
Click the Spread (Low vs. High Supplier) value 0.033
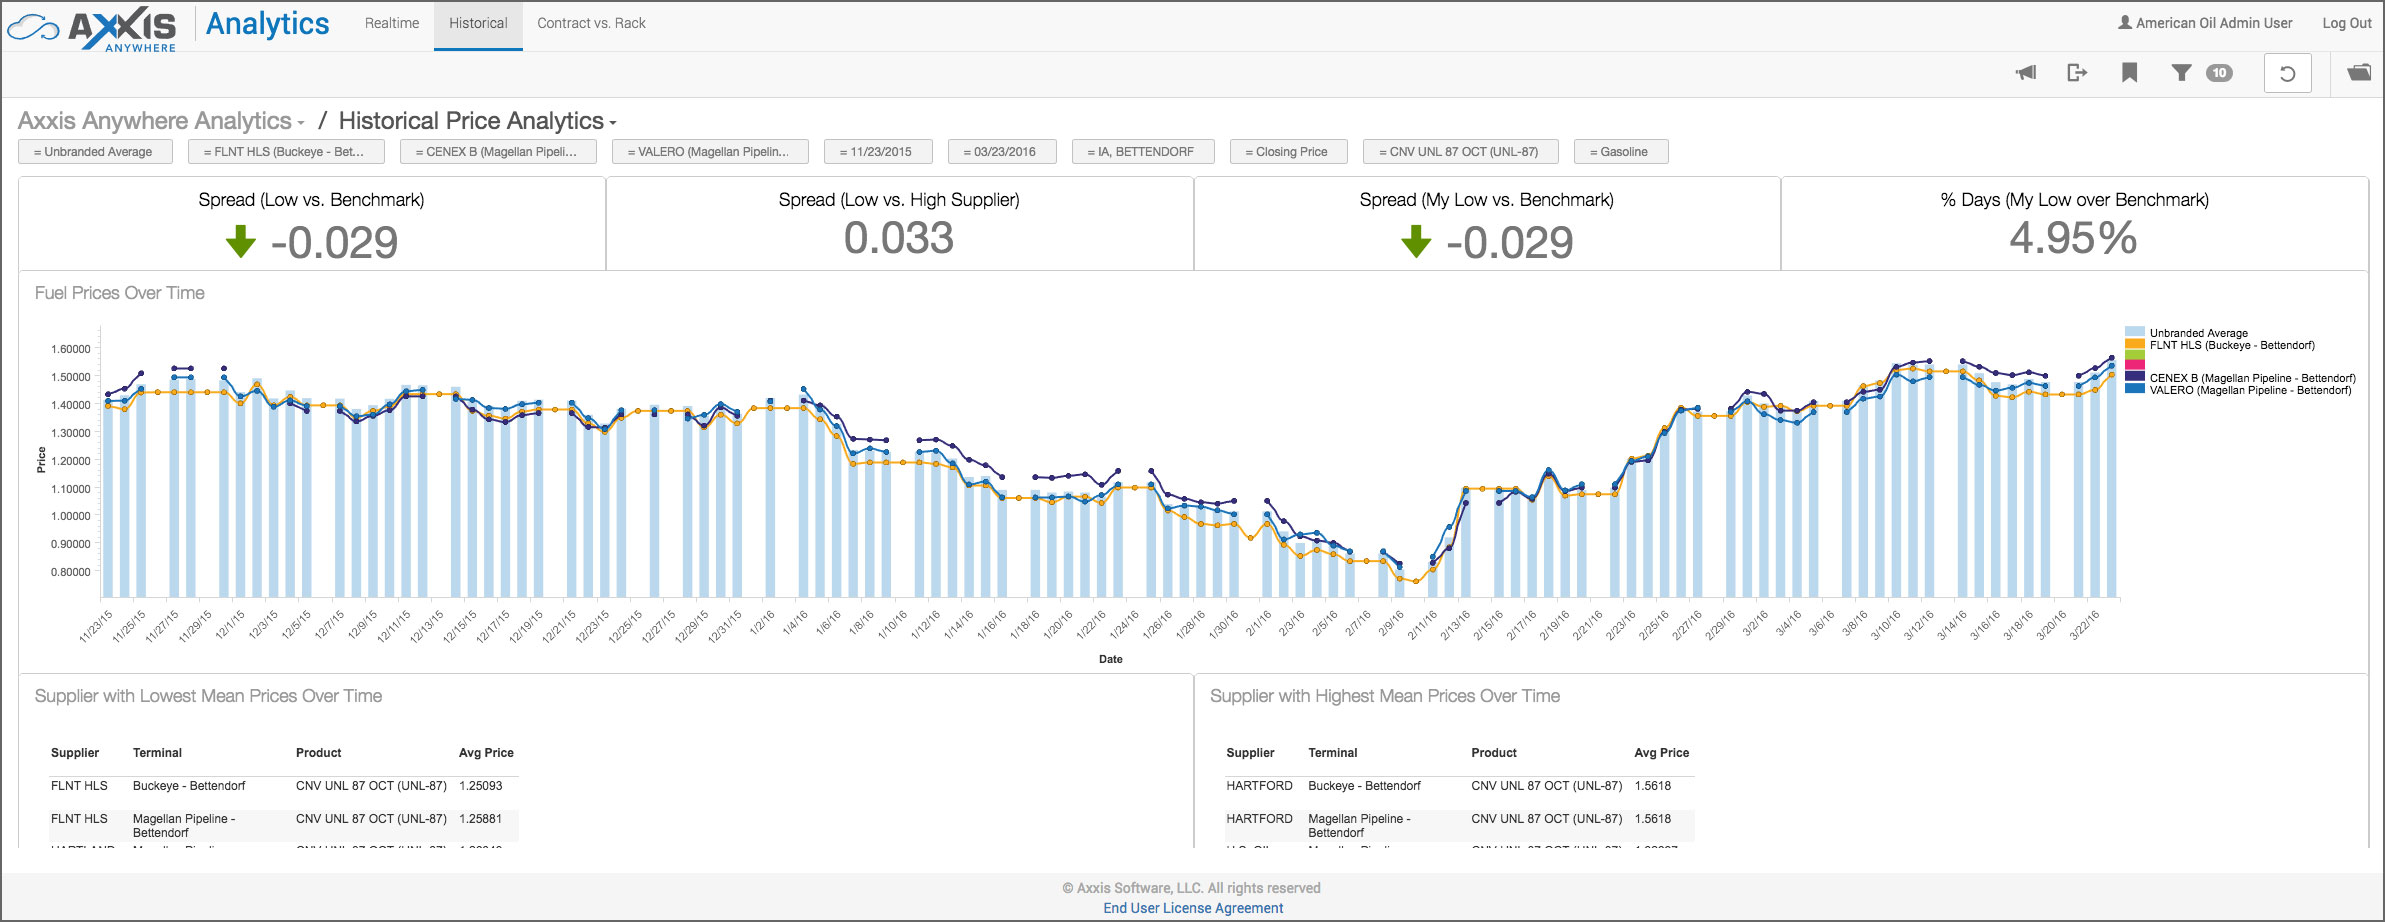tap(899, 239)
